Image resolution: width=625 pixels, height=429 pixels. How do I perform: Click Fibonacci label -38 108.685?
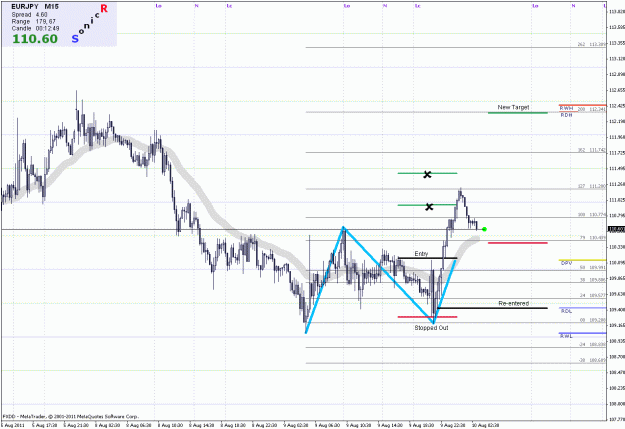click(x=592, y=360)
